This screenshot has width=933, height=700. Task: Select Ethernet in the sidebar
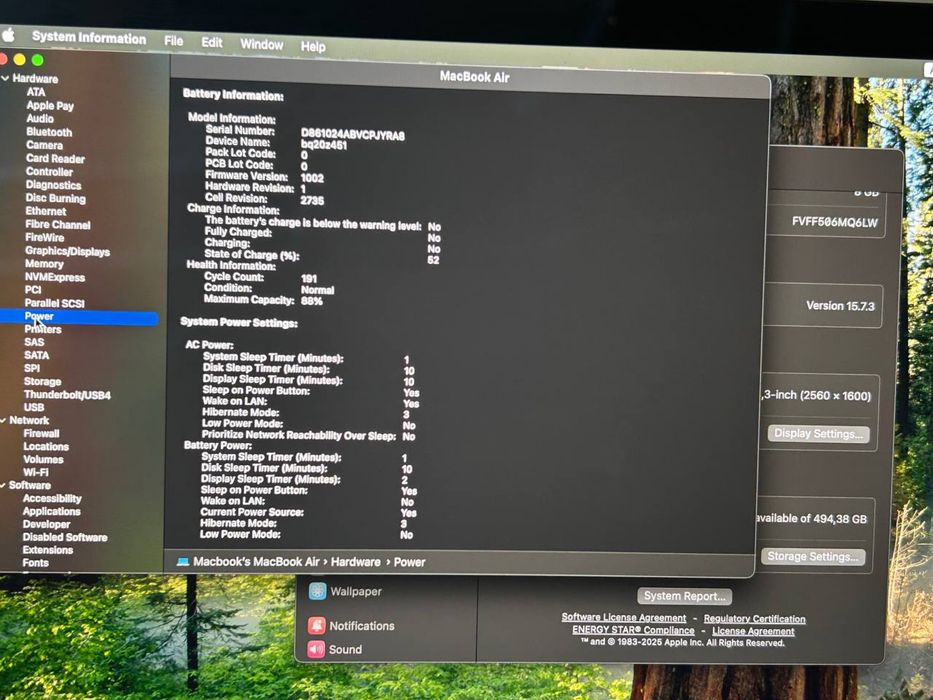pyautogui.click(x=46, y=211)
